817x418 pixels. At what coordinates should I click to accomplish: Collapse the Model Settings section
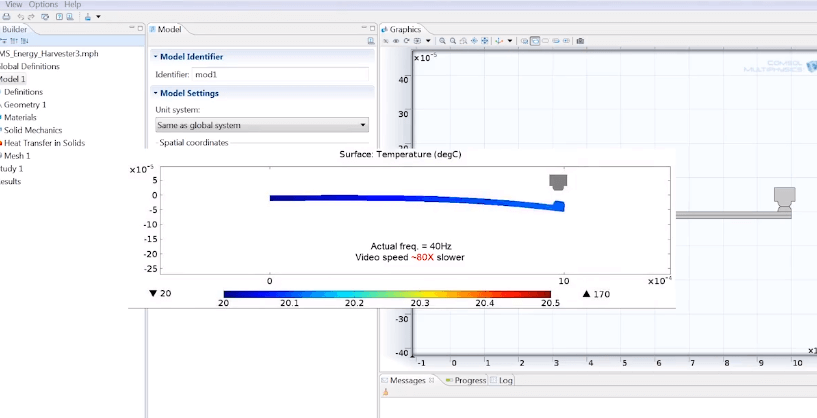point(155,93)
